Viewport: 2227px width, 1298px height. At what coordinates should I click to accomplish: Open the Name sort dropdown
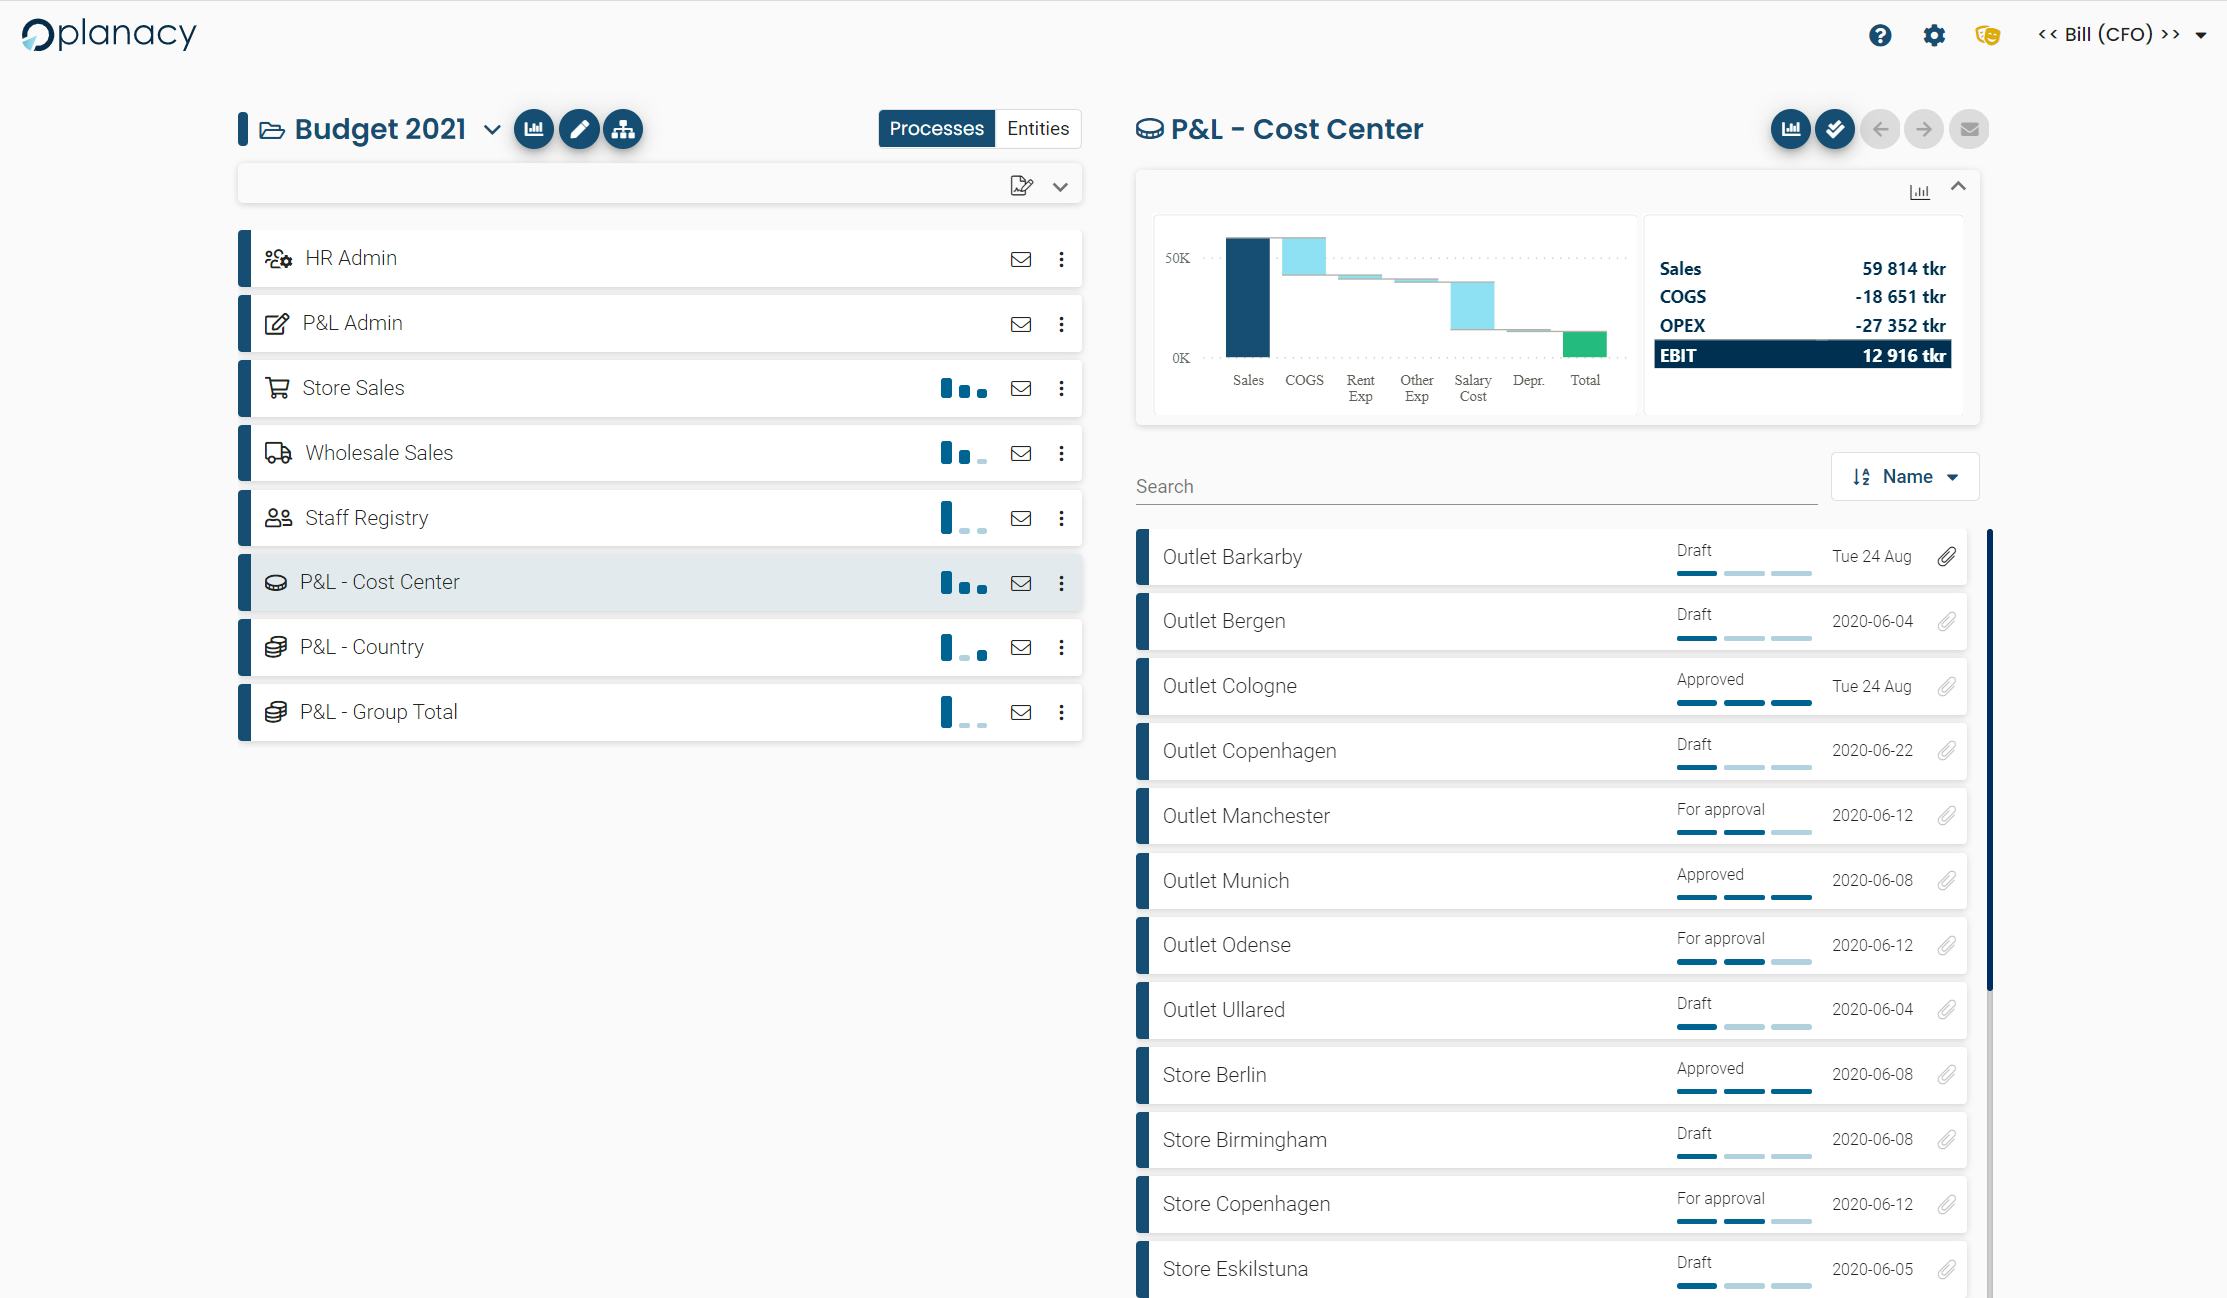(x=1904, y=476)
